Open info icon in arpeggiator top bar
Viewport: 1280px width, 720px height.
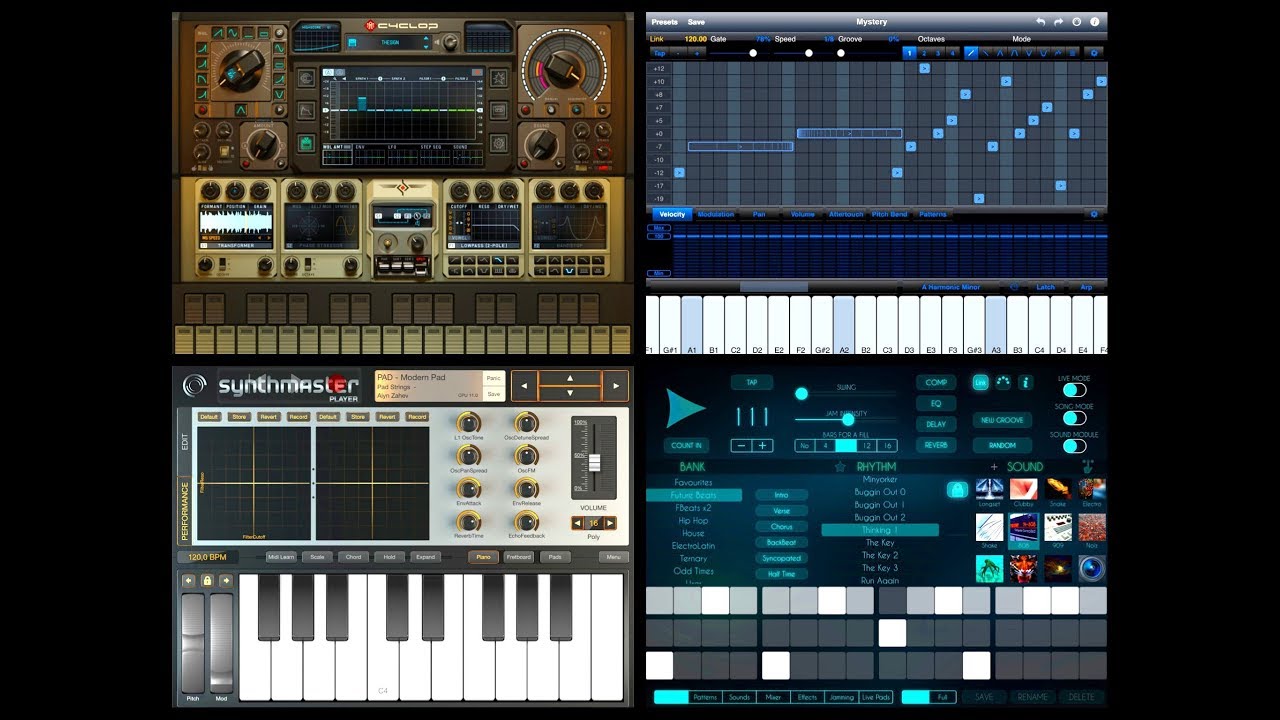[x=1094, y=21]
